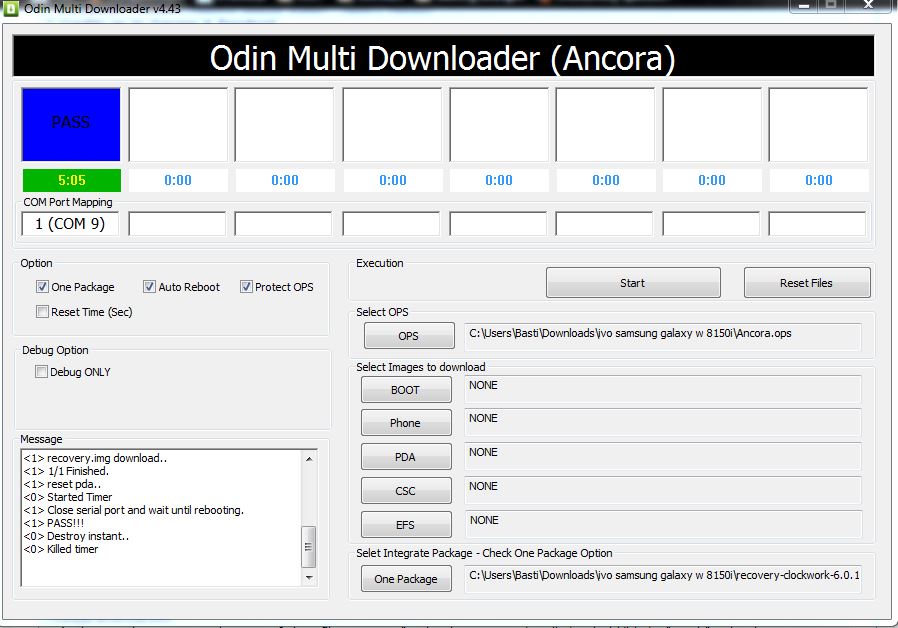This screenshot has width=898, height=628.
Task: Click the recovery-clockwork package path field
Action: coord(663,578)
